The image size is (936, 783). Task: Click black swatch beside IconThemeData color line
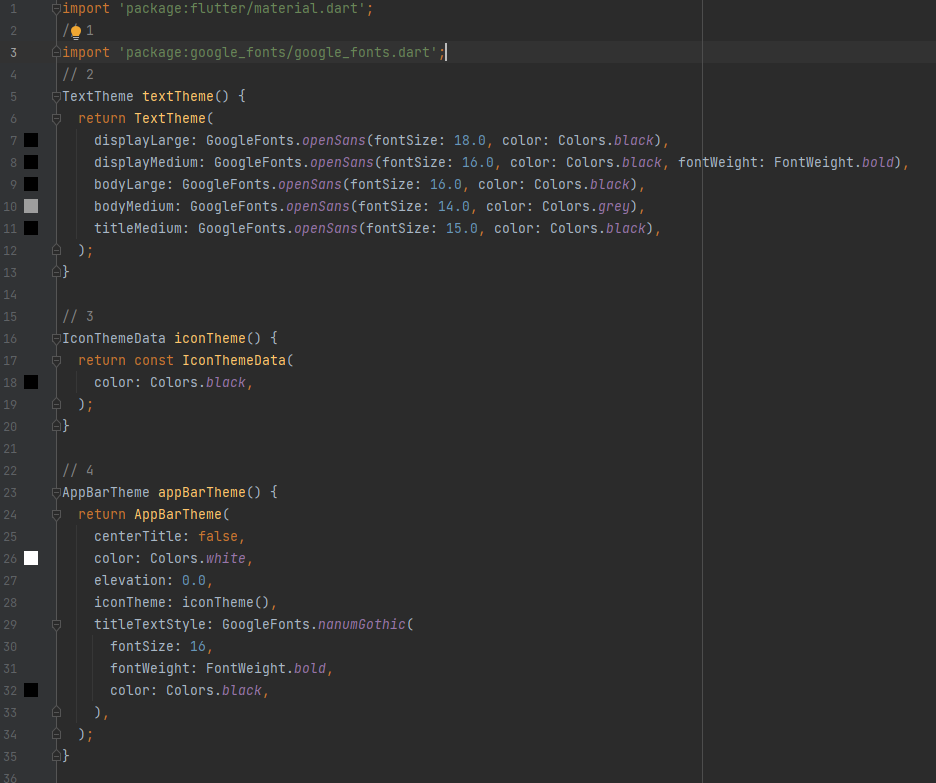click(31, 382)
